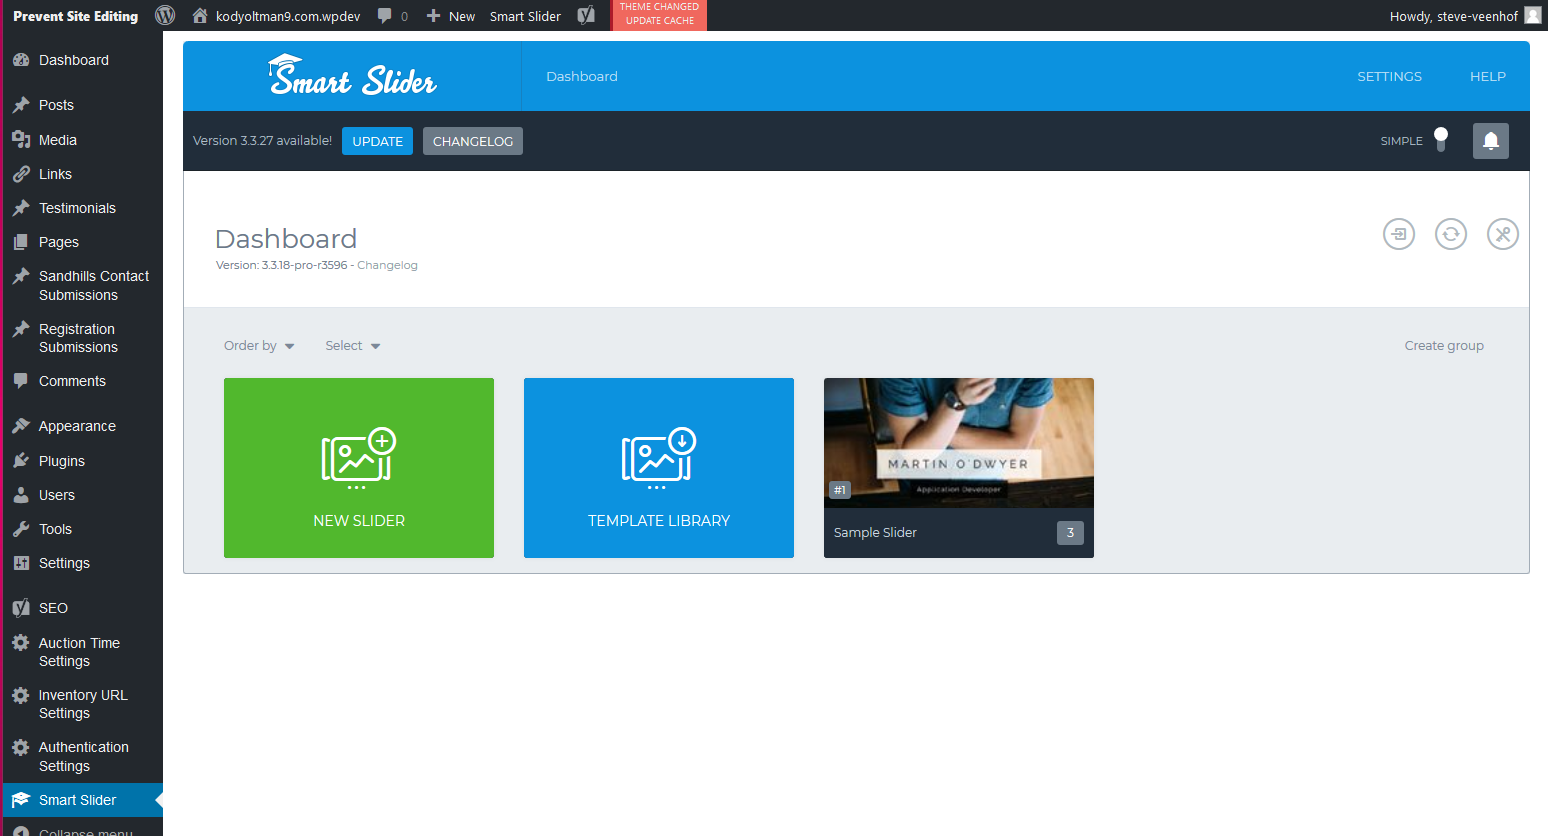This screenshot has width=1548, height=836.
Task: Click the Settings sliders icon in sidebar
Action: pos(21,563)
